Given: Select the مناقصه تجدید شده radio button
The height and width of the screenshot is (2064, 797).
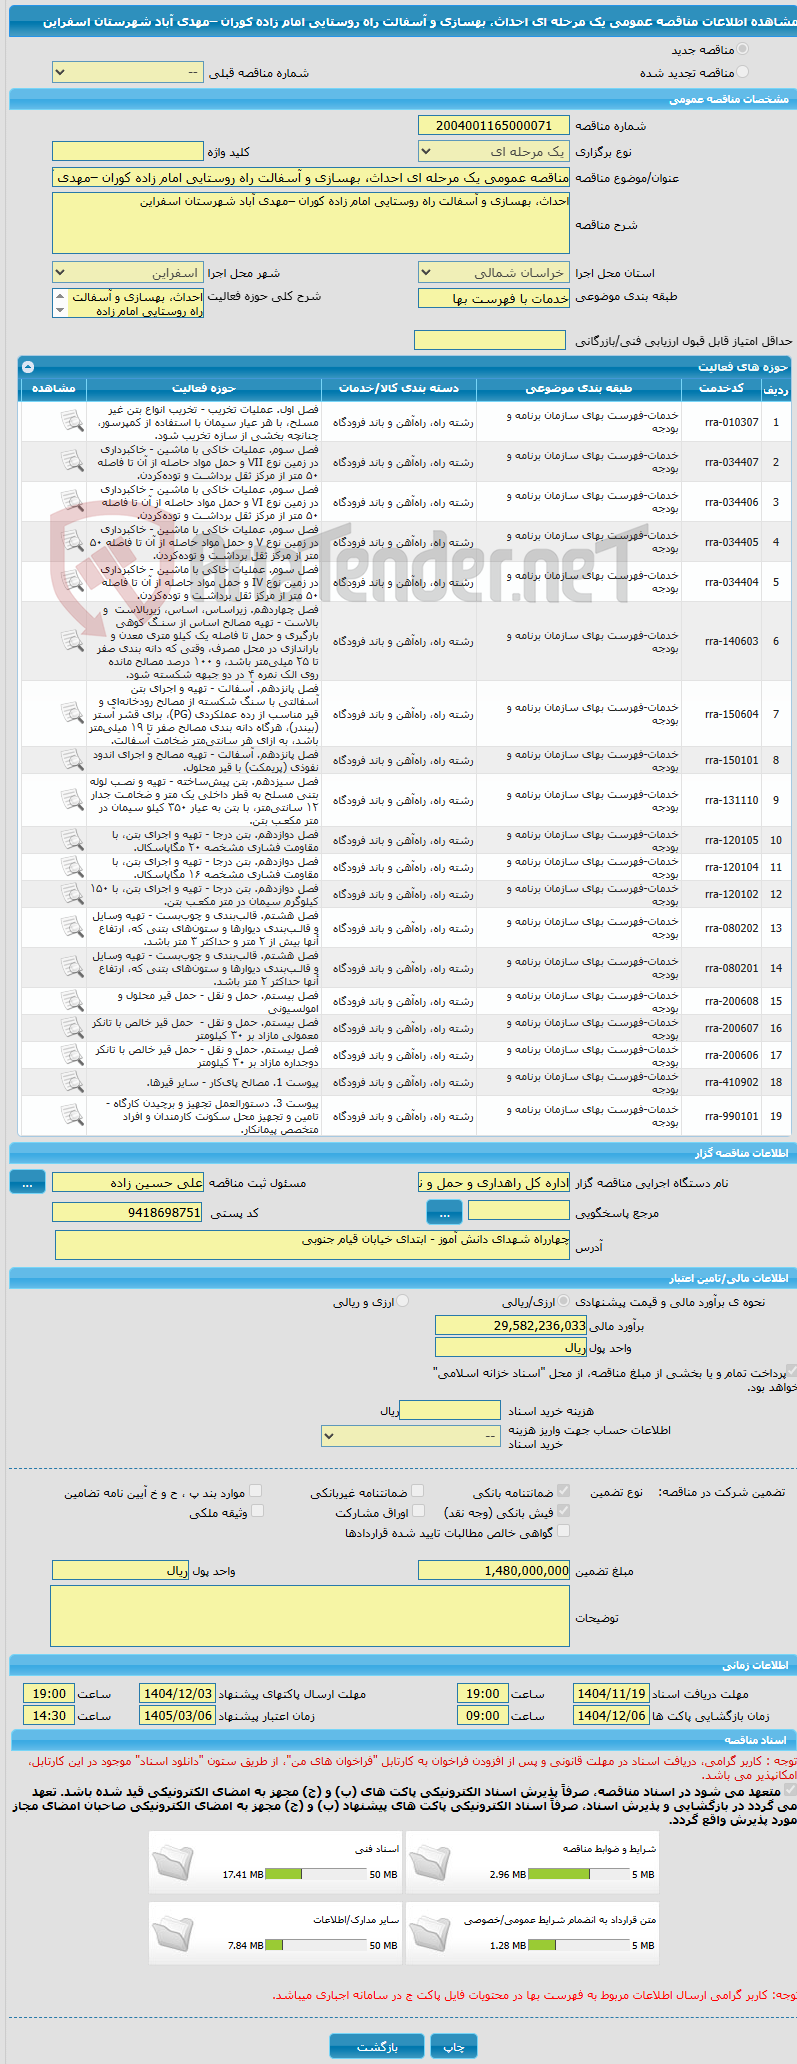Looking at the screenshot, I should point(742,72).
